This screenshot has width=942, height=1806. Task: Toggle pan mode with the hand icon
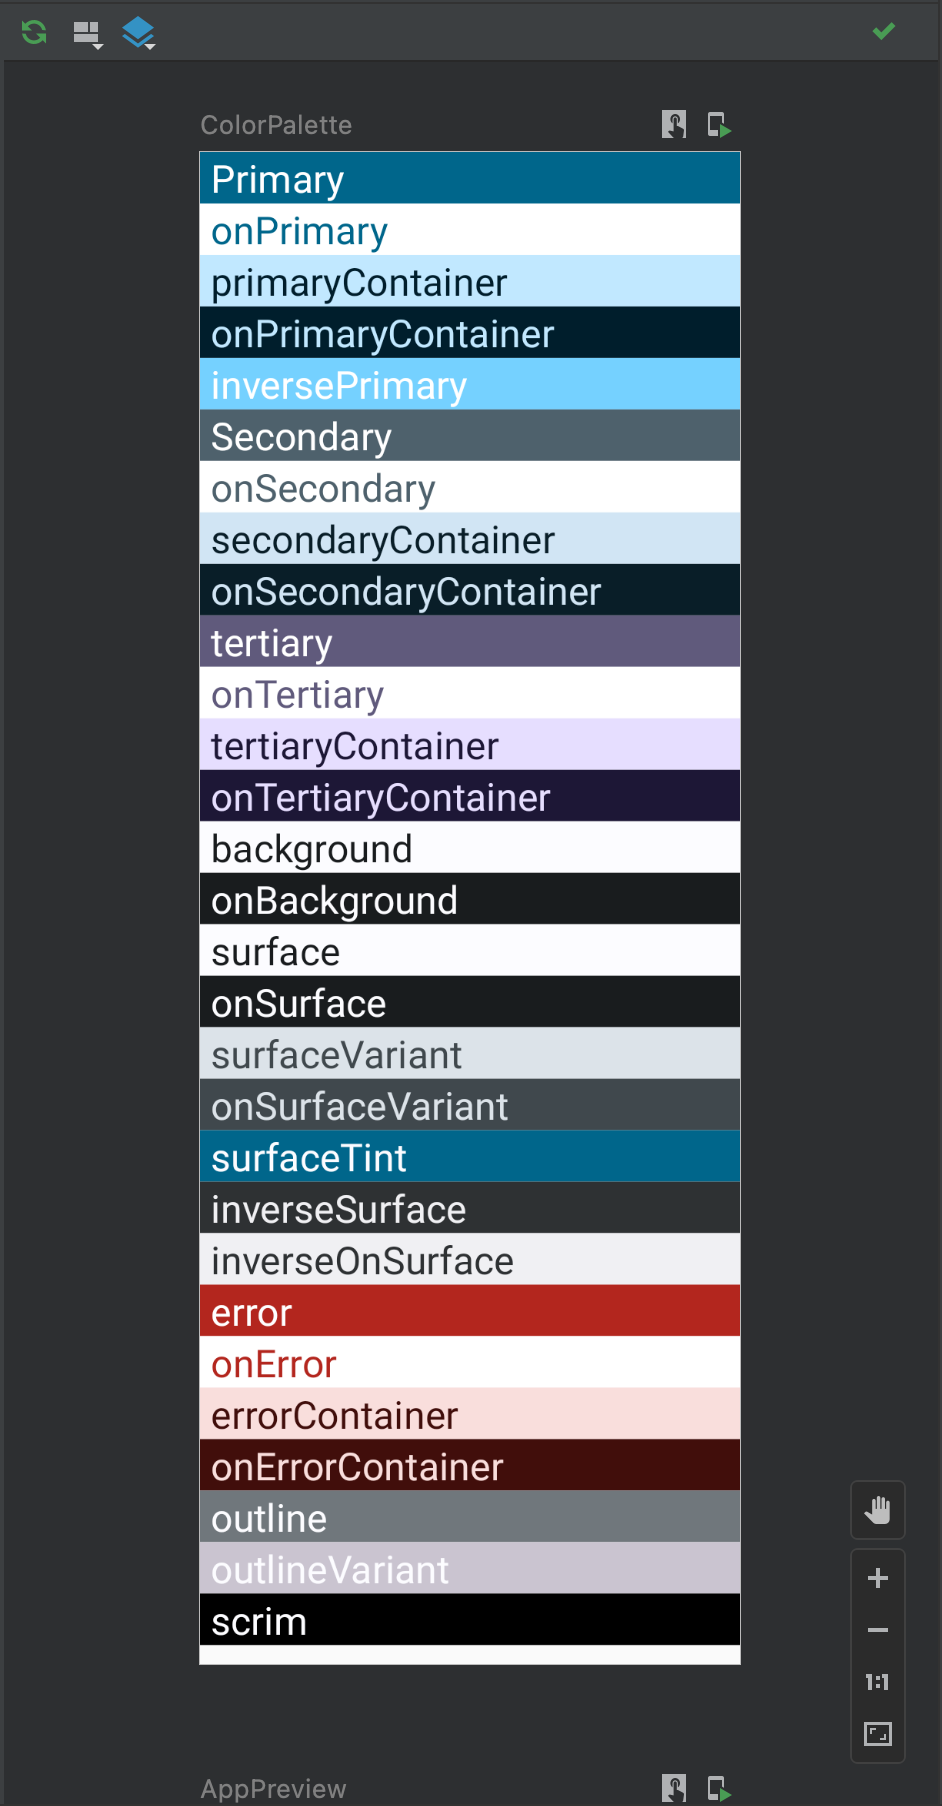click(x=877, y=1510)
